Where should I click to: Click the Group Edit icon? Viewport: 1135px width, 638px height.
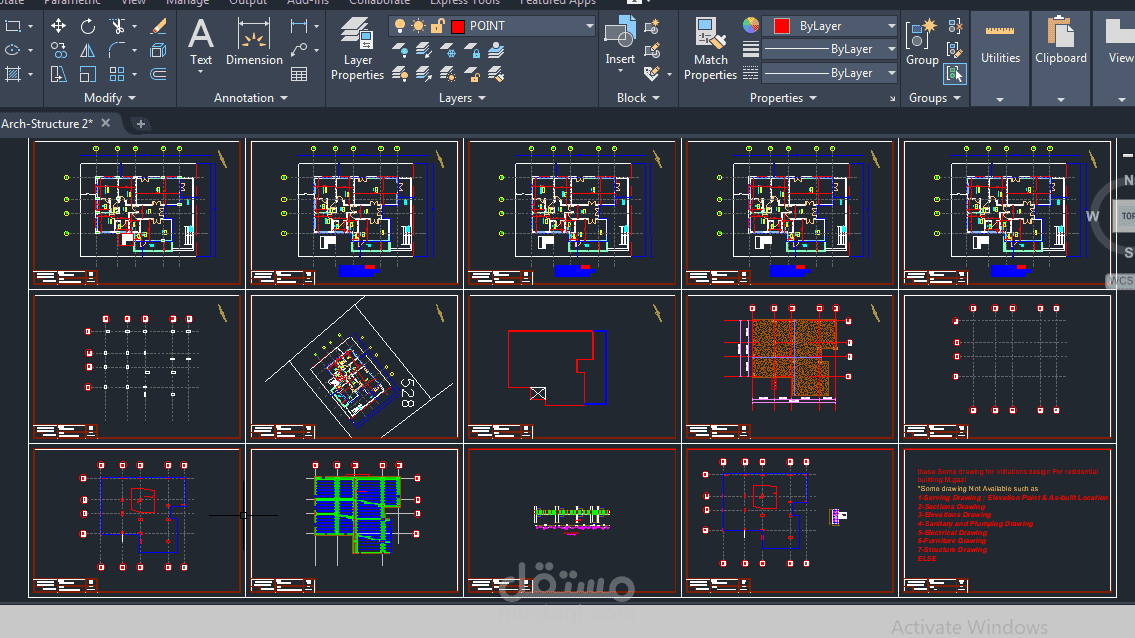(x=955, y=50)
